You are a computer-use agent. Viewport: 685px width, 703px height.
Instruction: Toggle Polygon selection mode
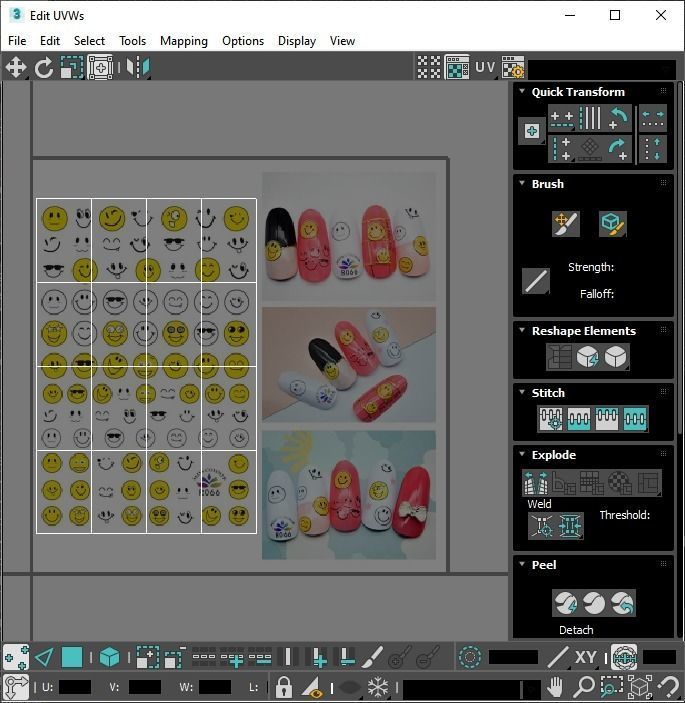pyautogui.click(x=72, y=658)
